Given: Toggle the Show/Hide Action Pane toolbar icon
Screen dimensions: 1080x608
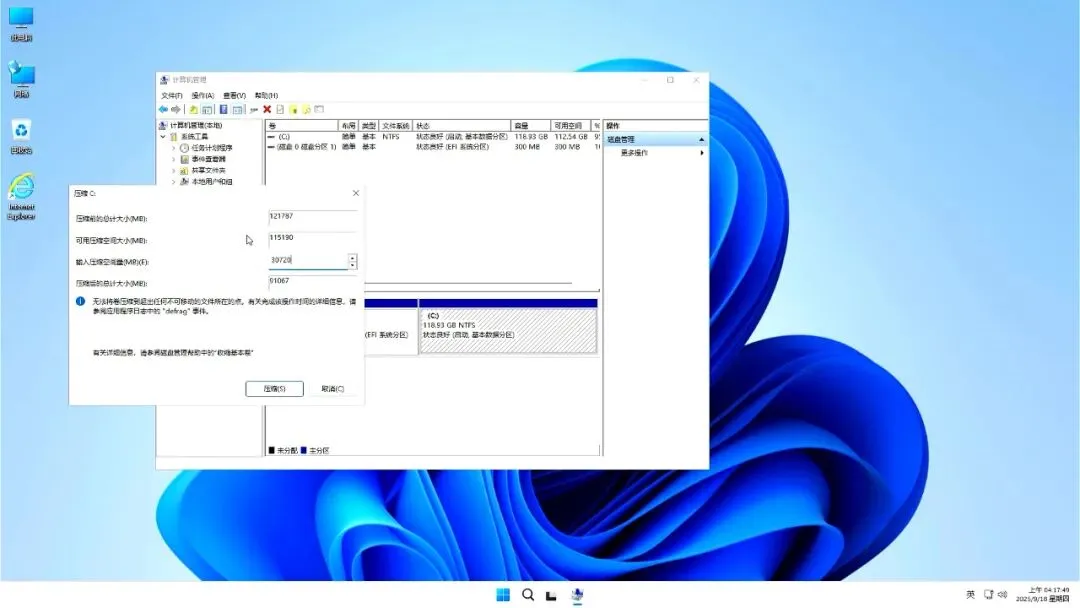Looking at the screenshot, I should (238, 109).
